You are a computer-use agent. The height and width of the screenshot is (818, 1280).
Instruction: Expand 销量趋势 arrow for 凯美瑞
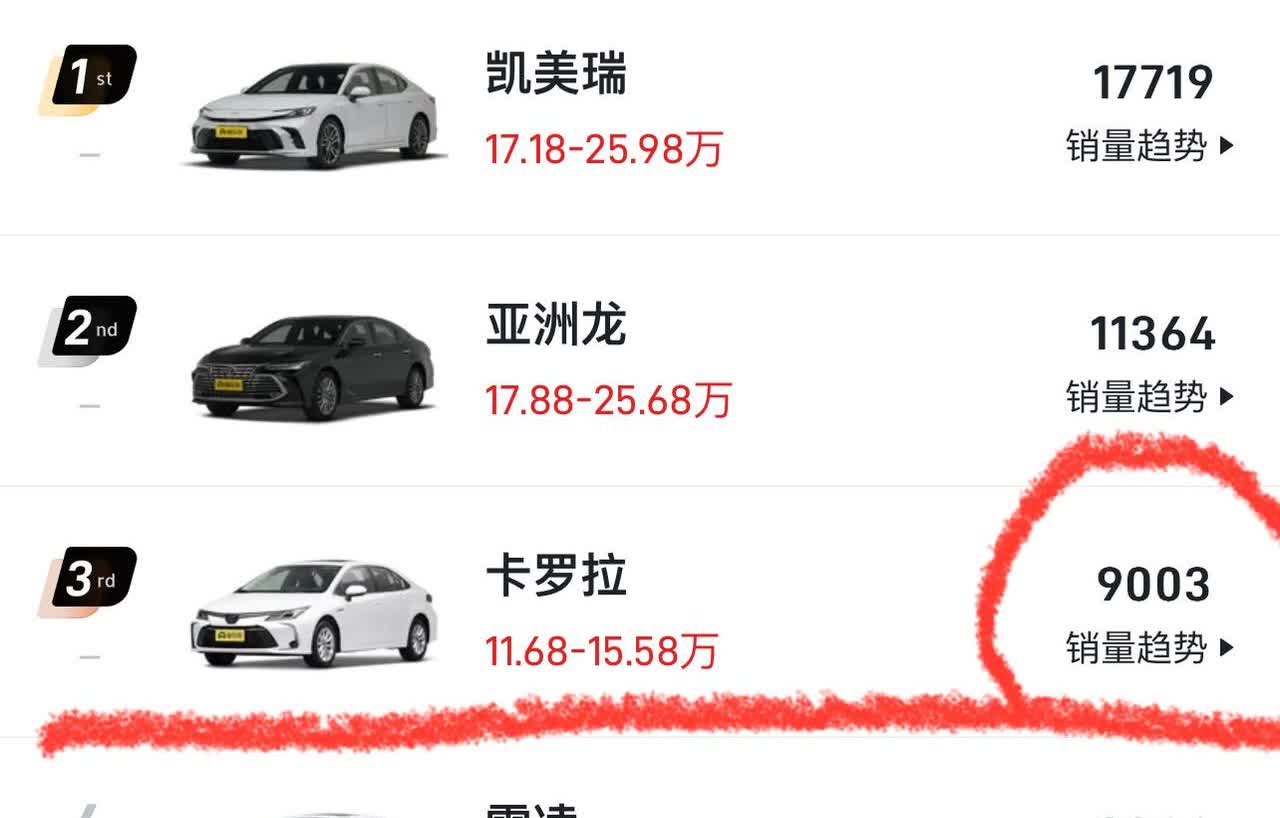(1227, 147)
